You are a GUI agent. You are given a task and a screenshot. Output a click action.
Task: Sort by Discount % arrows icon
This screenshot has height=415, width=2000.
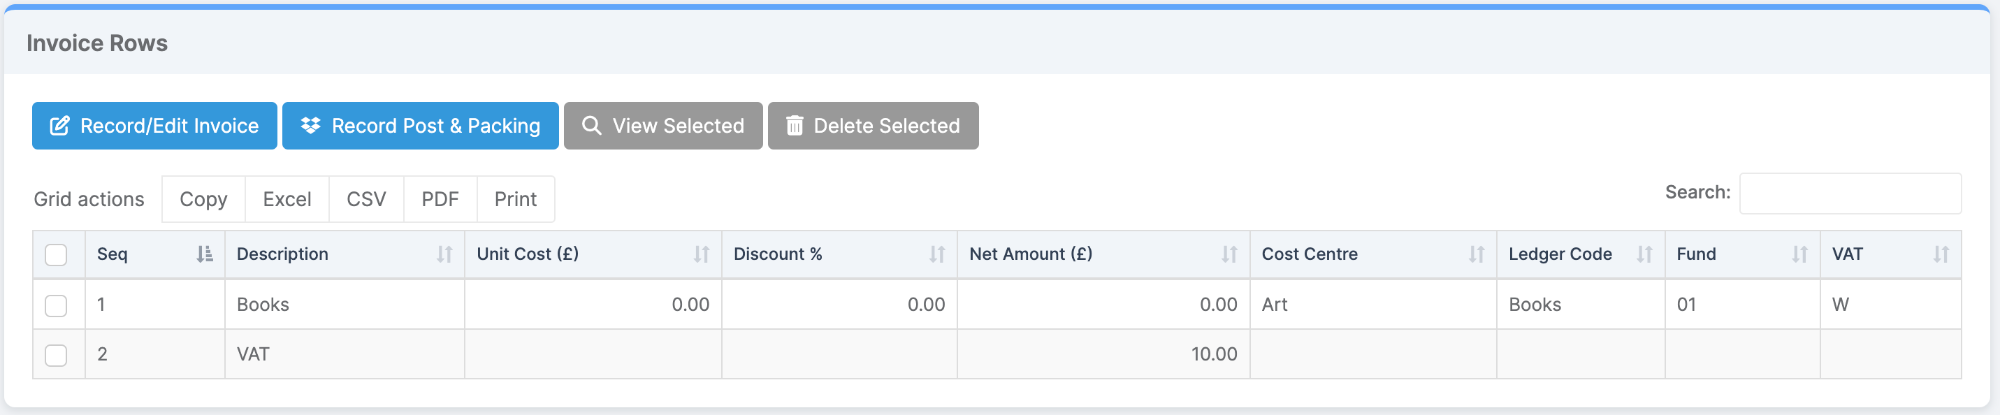pos(937,254)
